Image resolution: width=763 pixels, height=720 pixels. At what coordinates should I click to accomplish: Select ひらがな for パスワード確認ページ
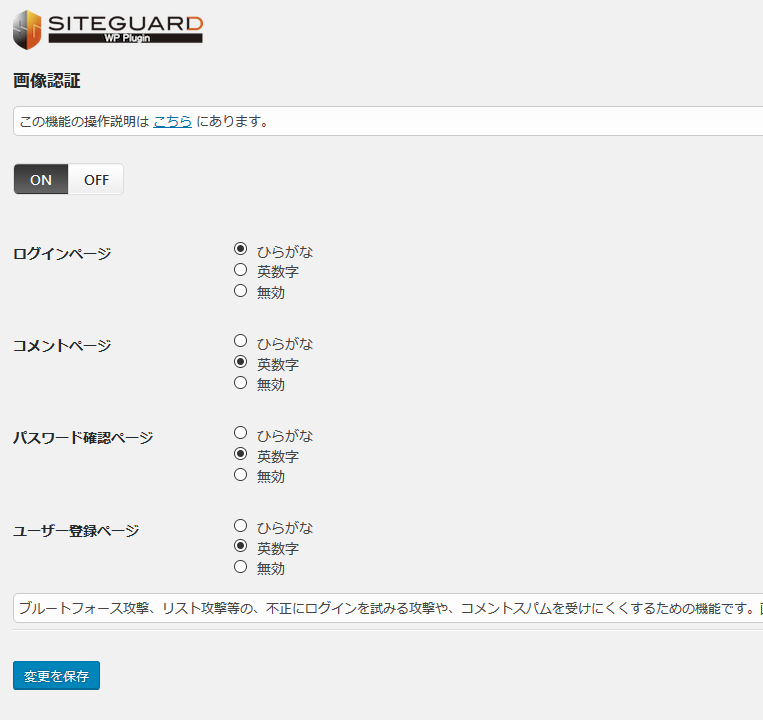click(240, 432)
